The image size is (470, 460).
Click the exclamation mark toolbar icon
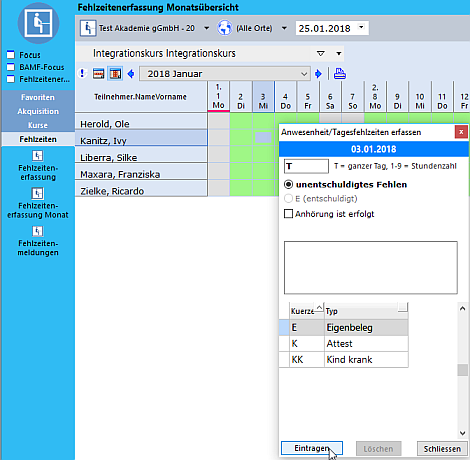83,73
